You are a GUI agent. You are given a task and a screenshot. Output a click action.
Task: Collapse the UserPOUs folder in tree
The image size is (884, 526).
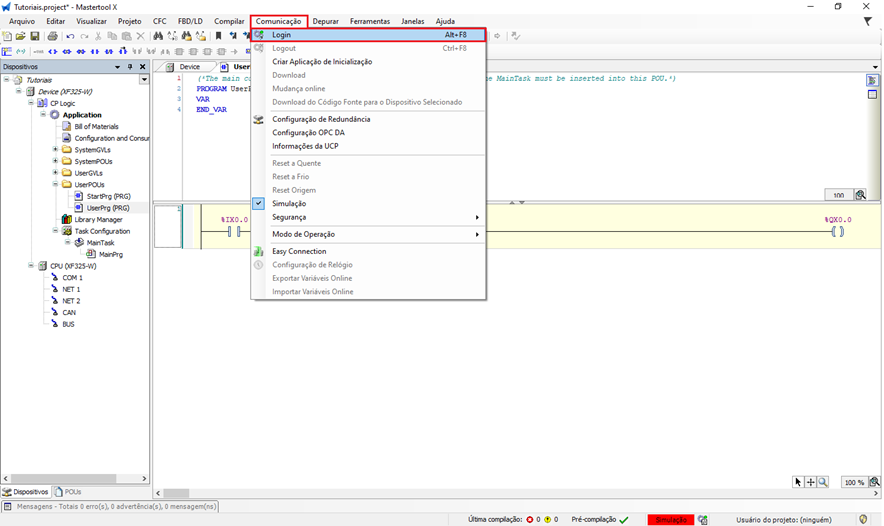click(x=56, y=185)
